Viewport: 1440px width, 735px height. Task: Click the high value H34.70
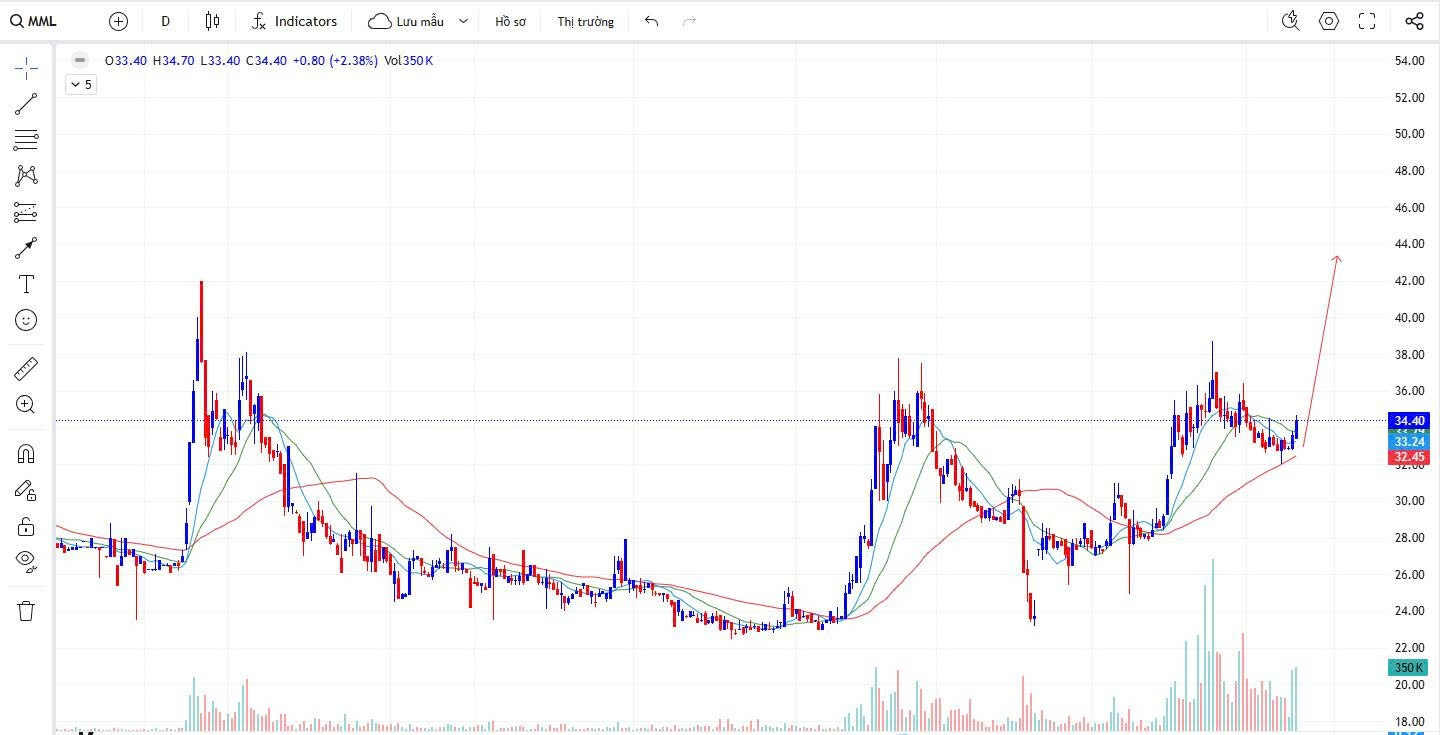pyautogui.click(x=173, y=61)
